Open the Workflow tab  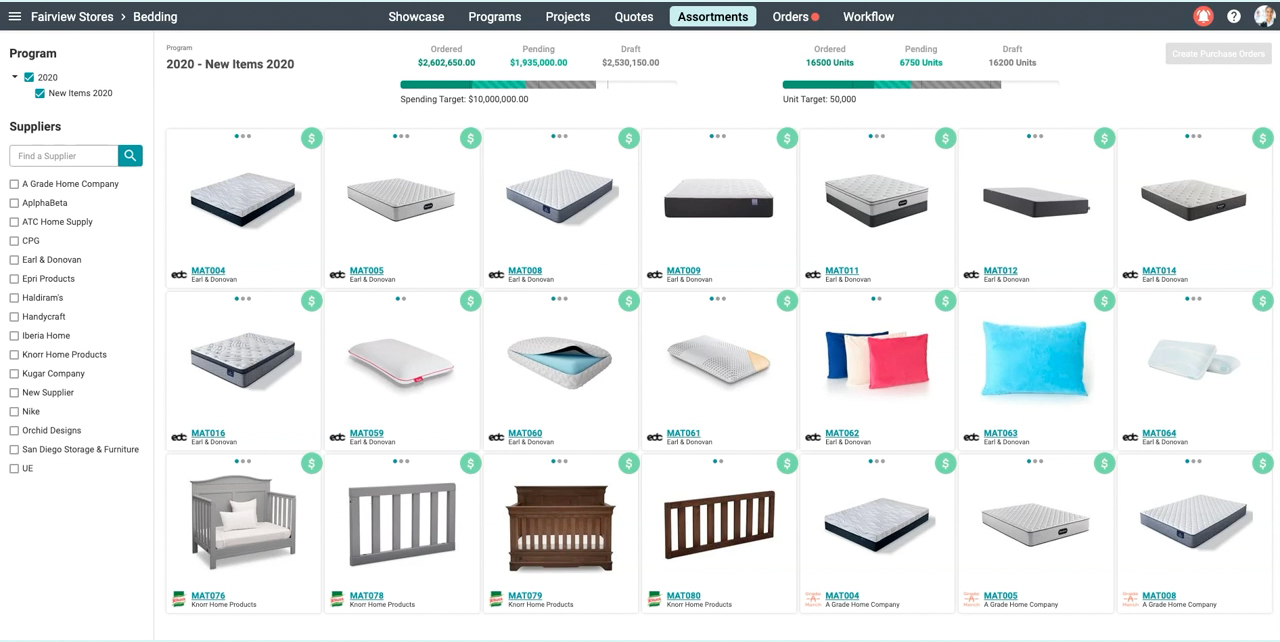pos(868,17)
